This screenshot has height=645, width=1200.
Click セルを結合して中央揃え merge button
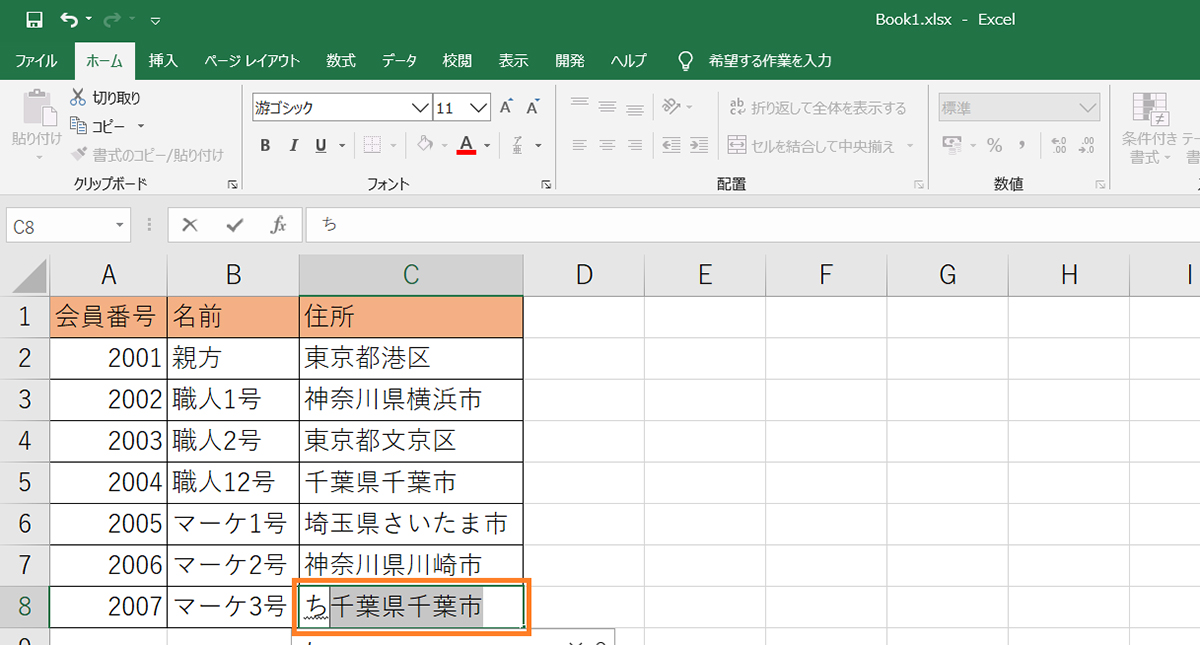point(812,146)
